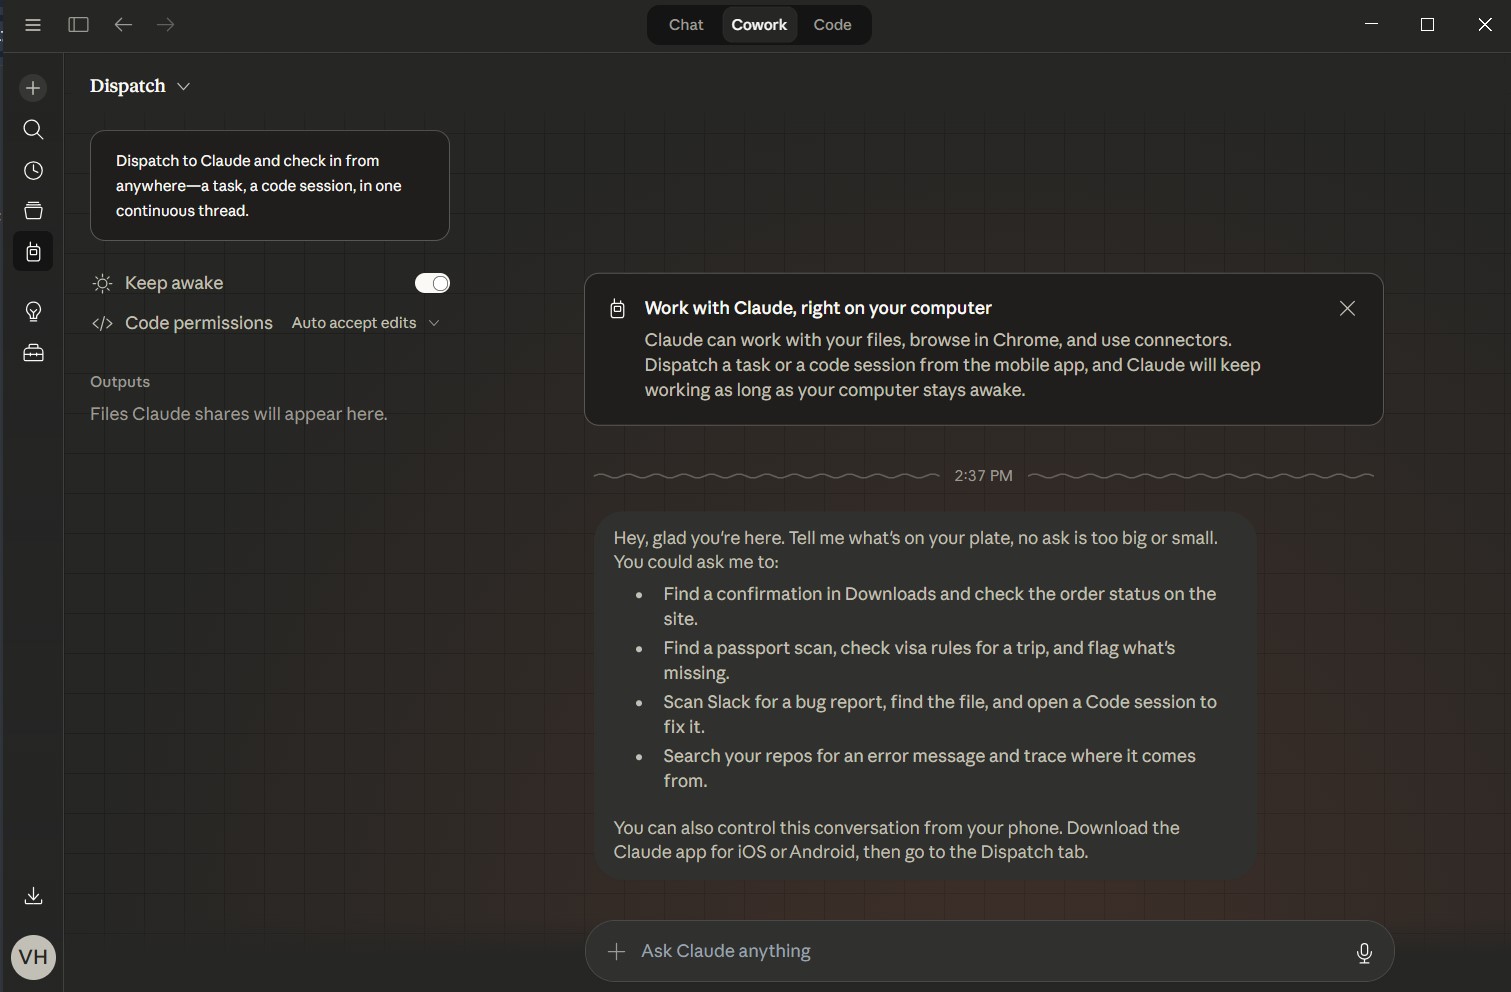Image resolution: width=1511 pixels, height=992 pixels.
Task: Open the projects stack icon in sidebar
Action: (33, 211)
